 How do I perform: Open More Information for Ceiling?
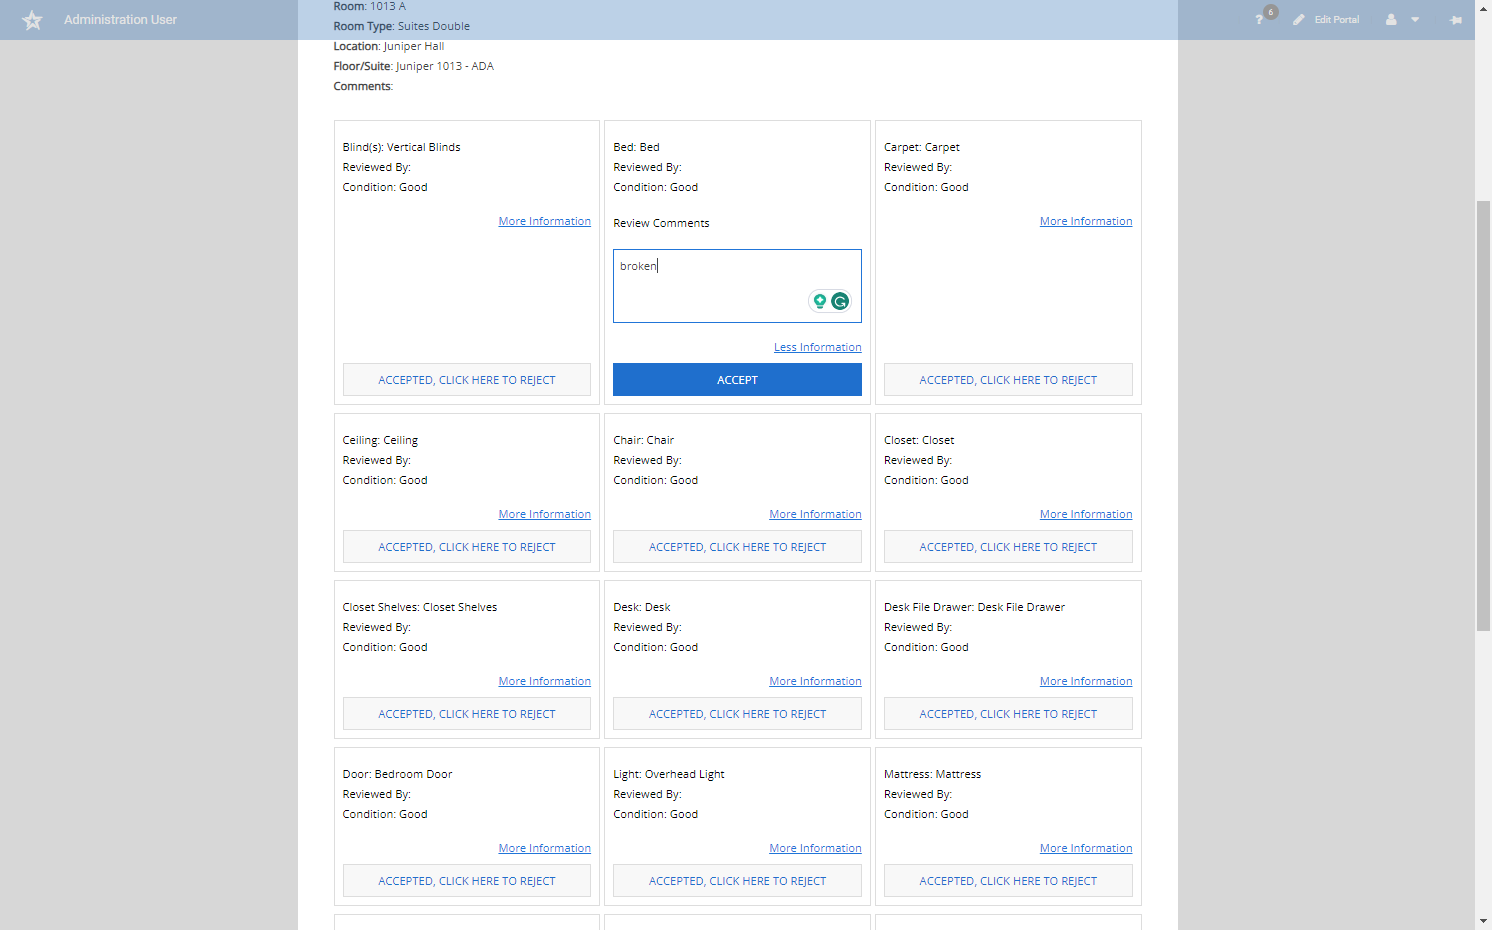[x=544, y=514]
